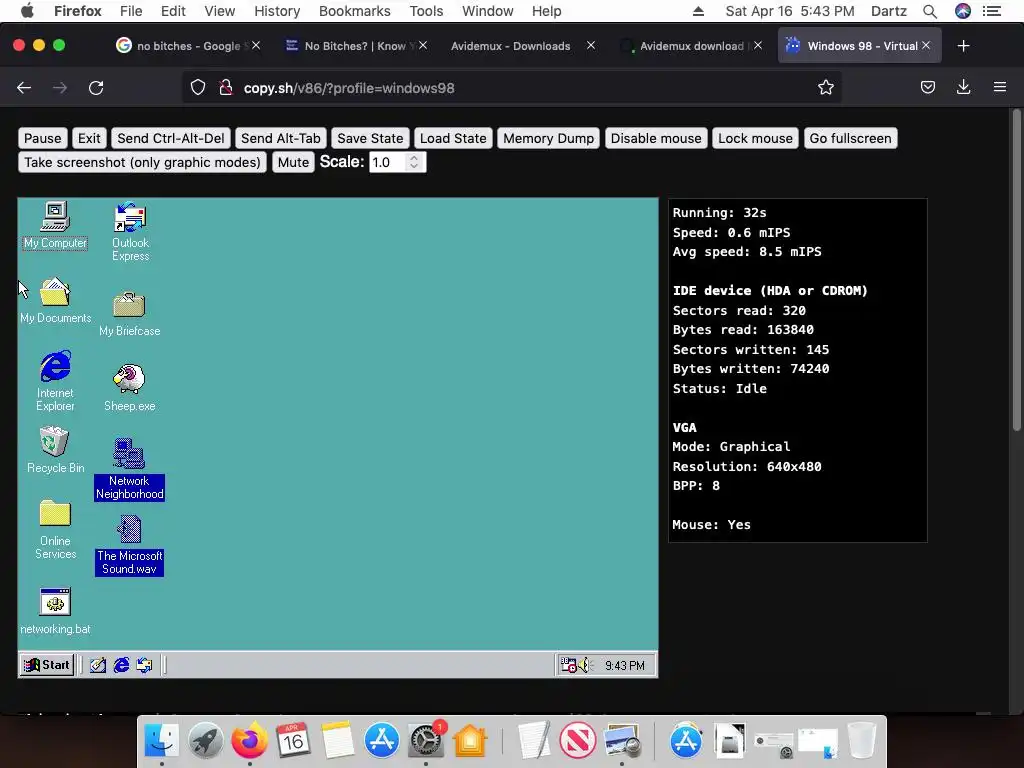The height and width of the screenshot is (768, 1024).
Task: Switch emulator to fullscreen
Action: click(x=850, y=138)
